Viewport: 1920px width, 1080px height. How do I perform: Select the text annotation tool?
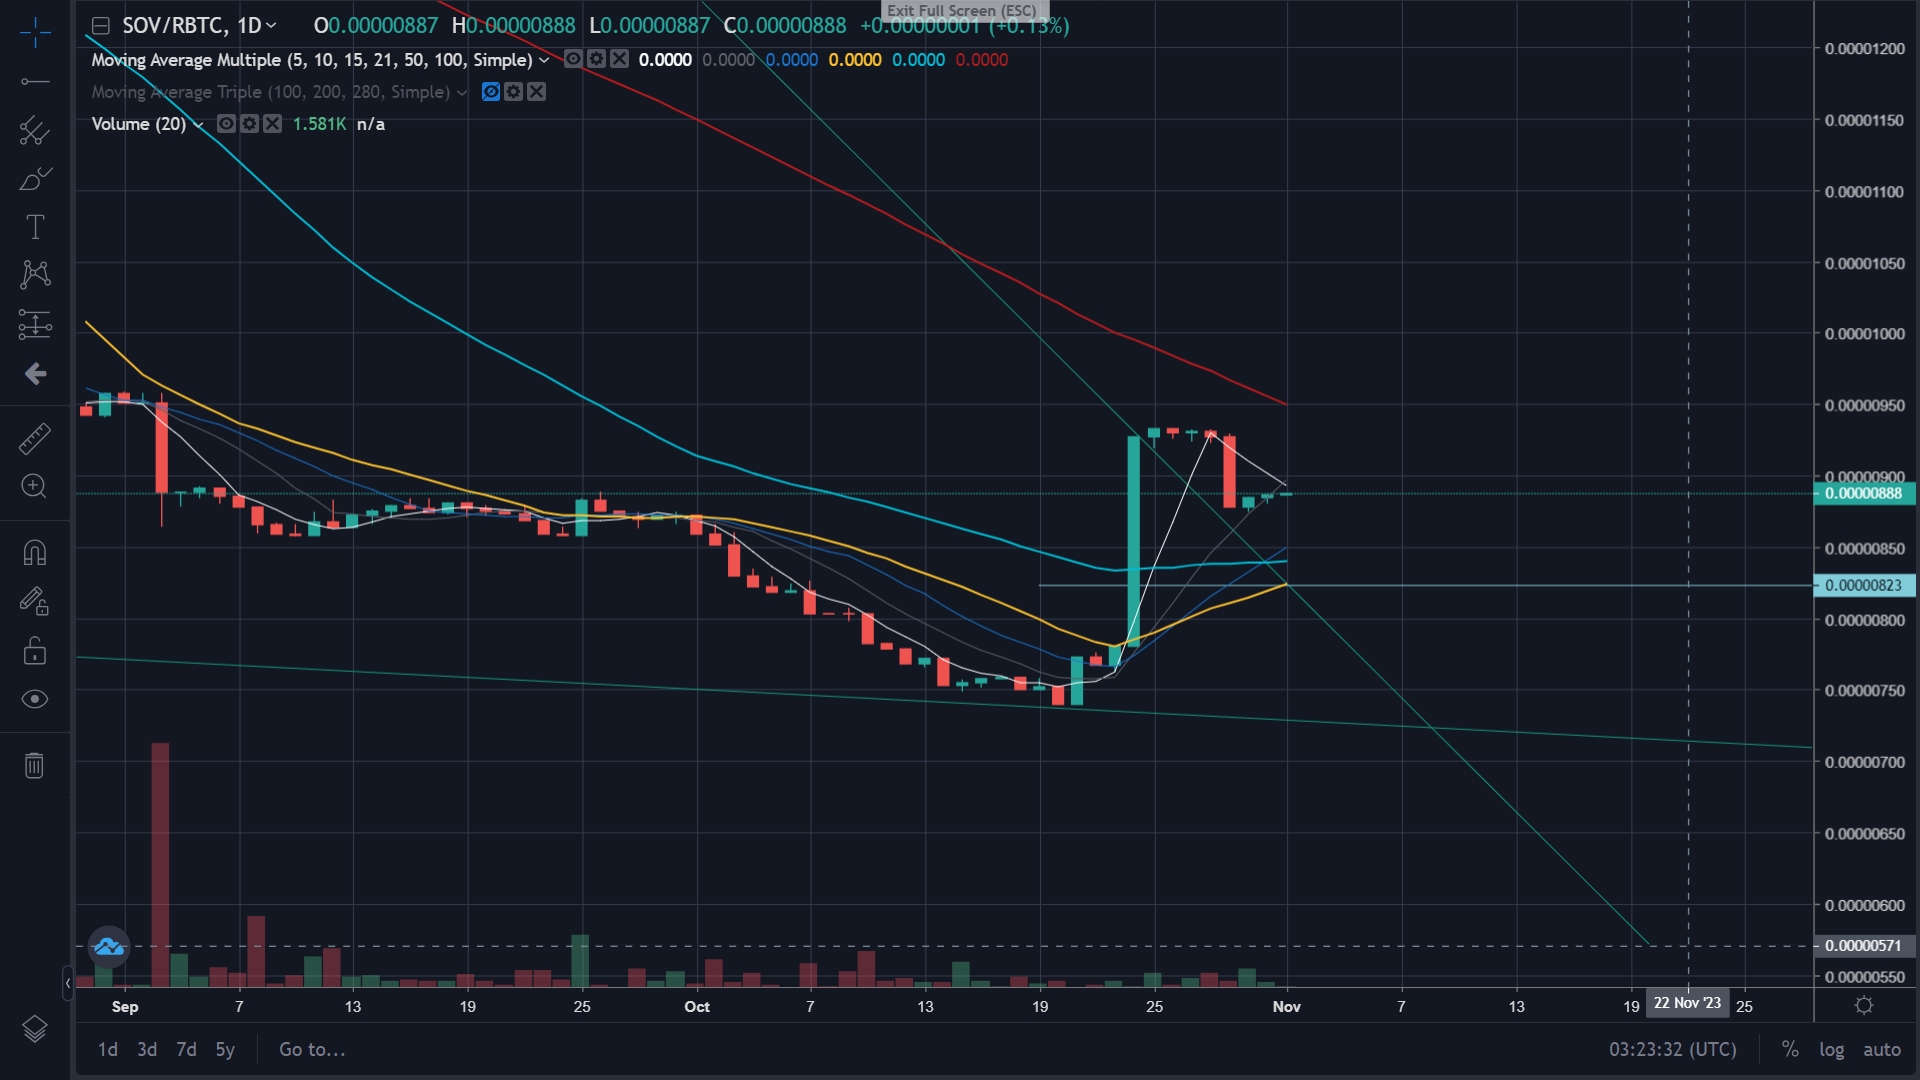coord(35,227)
